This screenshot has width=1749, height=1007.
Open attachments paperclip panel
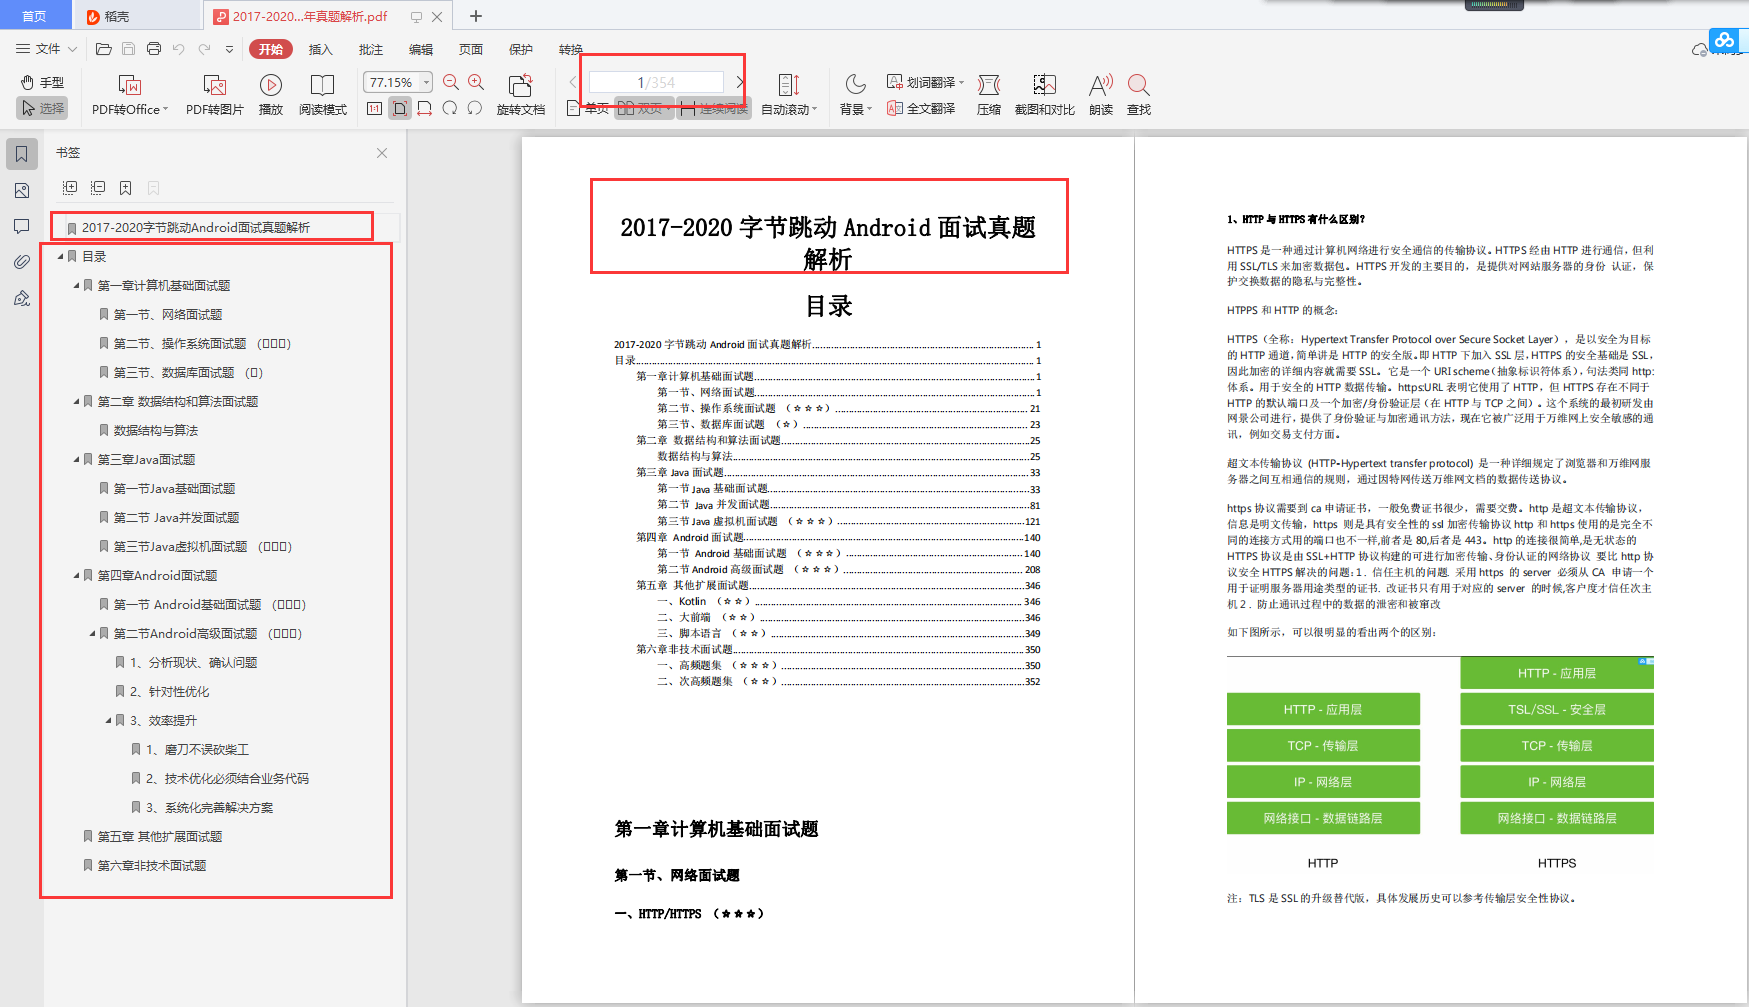(21, 262)
